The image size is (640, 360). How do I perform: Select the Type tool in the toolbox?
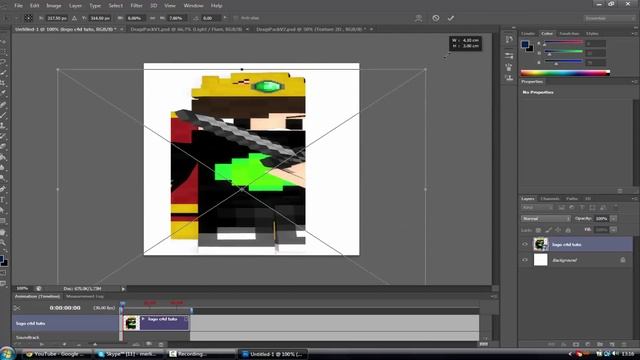(3, 200)
